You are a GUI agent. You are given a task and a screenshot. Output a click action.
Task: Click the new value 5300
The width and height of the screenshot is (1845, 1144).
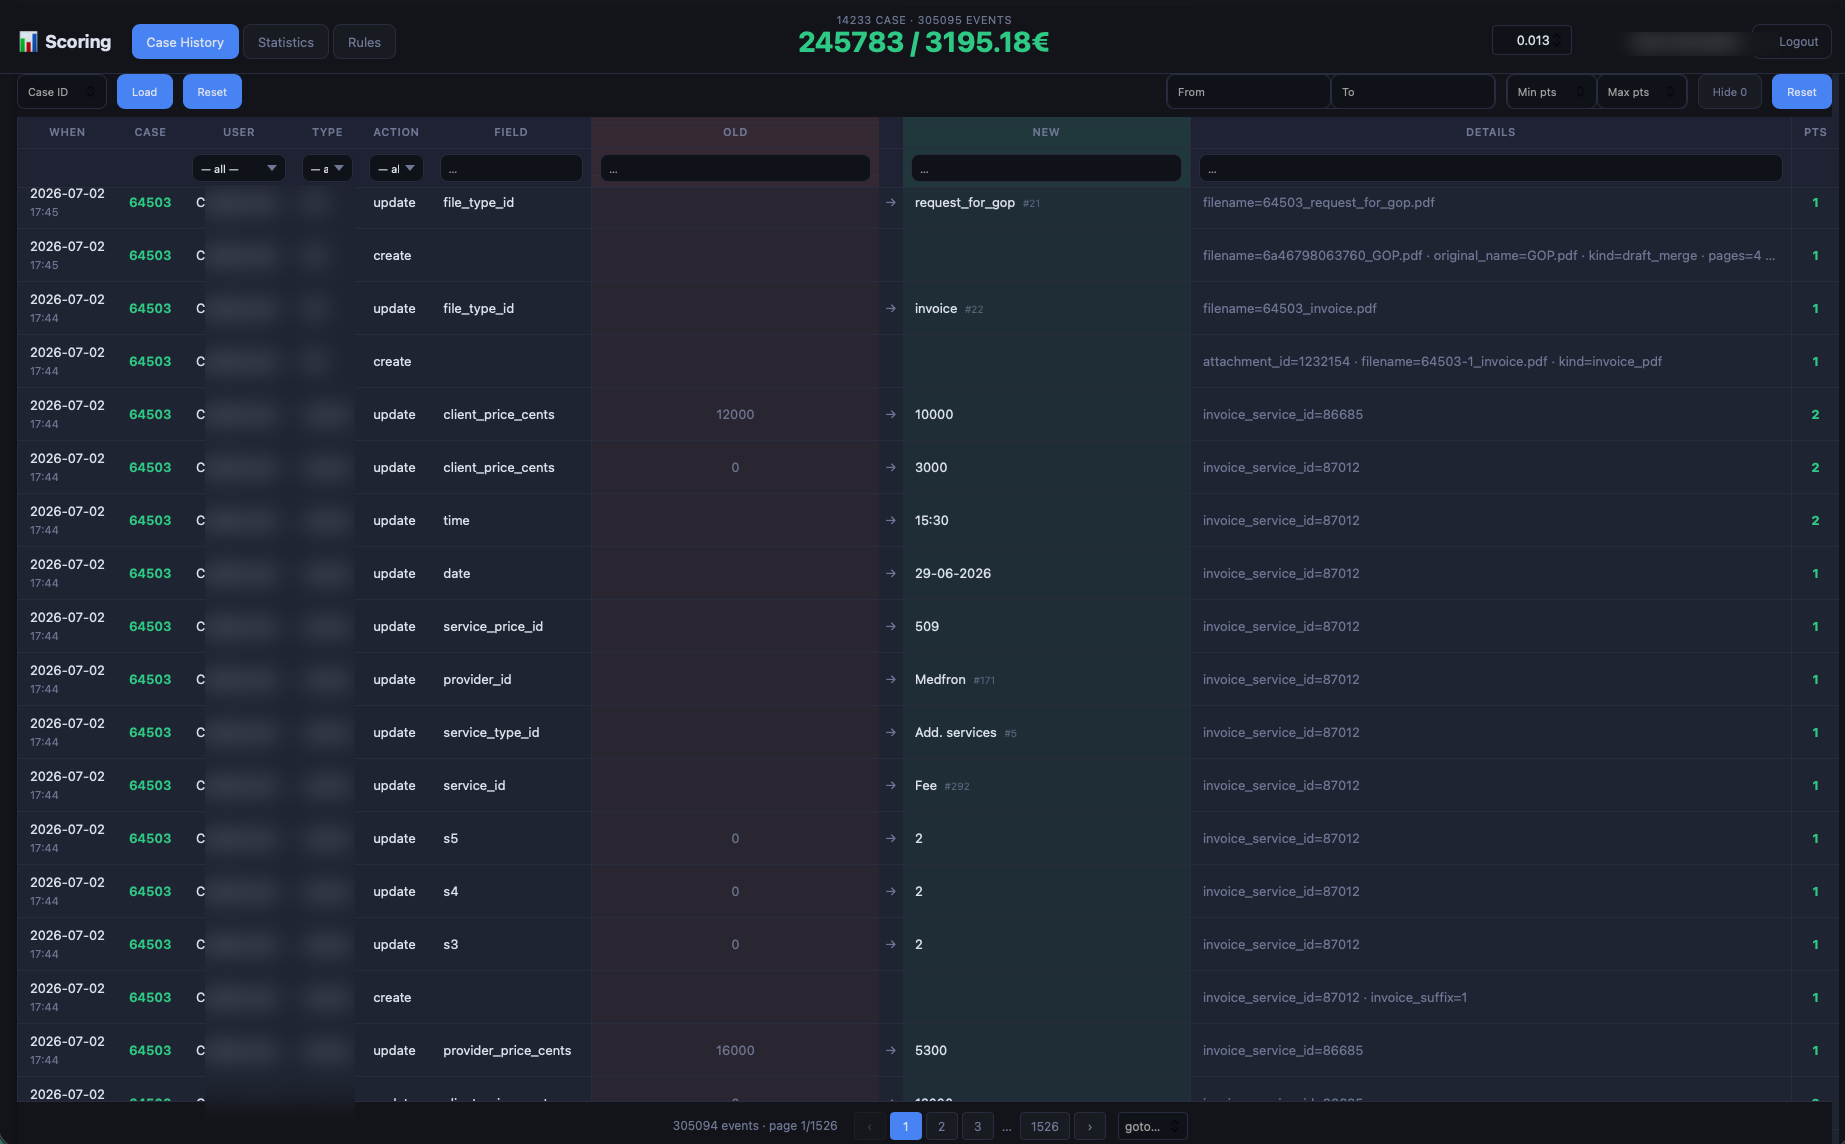[x=931, y=1050]
